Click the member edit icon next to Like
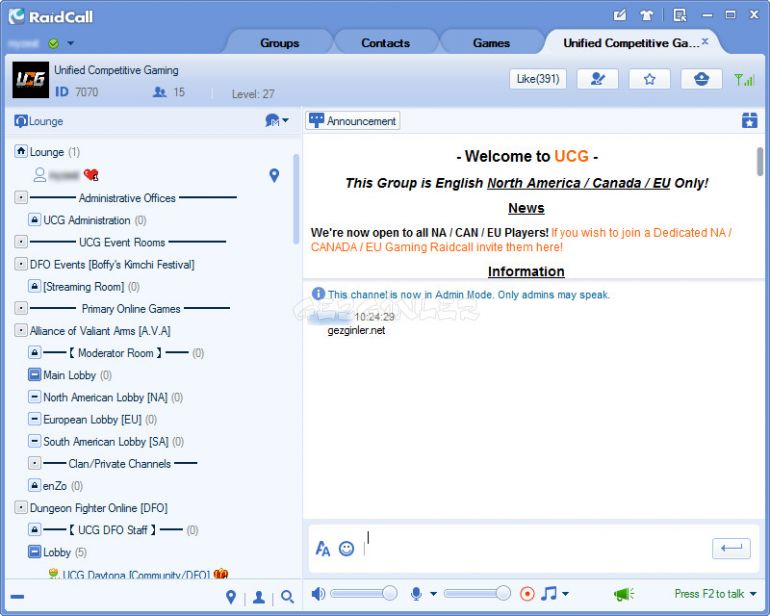770x616 pixels. coord(597,79)
